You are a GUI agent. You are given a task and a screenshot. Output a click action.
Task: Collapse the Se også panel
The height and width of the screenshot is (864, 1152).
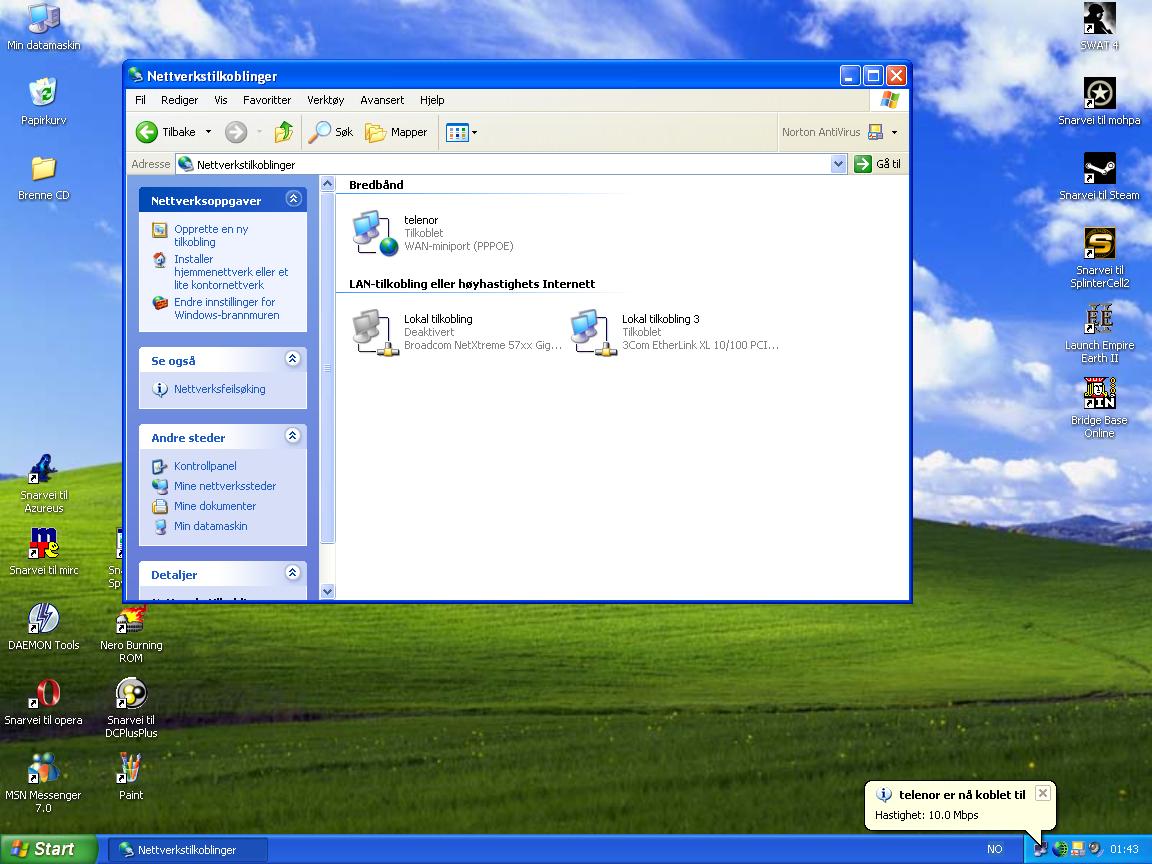click(x=293, y=359)
